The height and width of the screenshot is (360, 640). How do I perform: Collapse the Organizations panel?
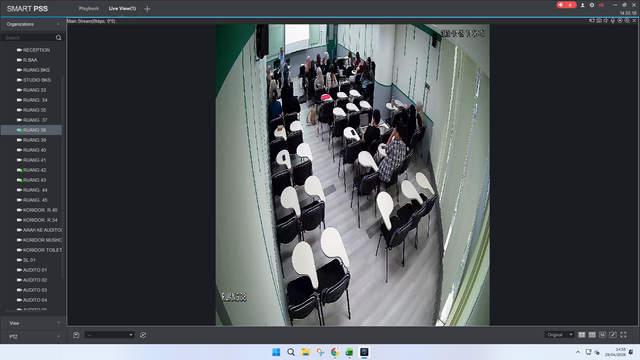pos(58,24)
